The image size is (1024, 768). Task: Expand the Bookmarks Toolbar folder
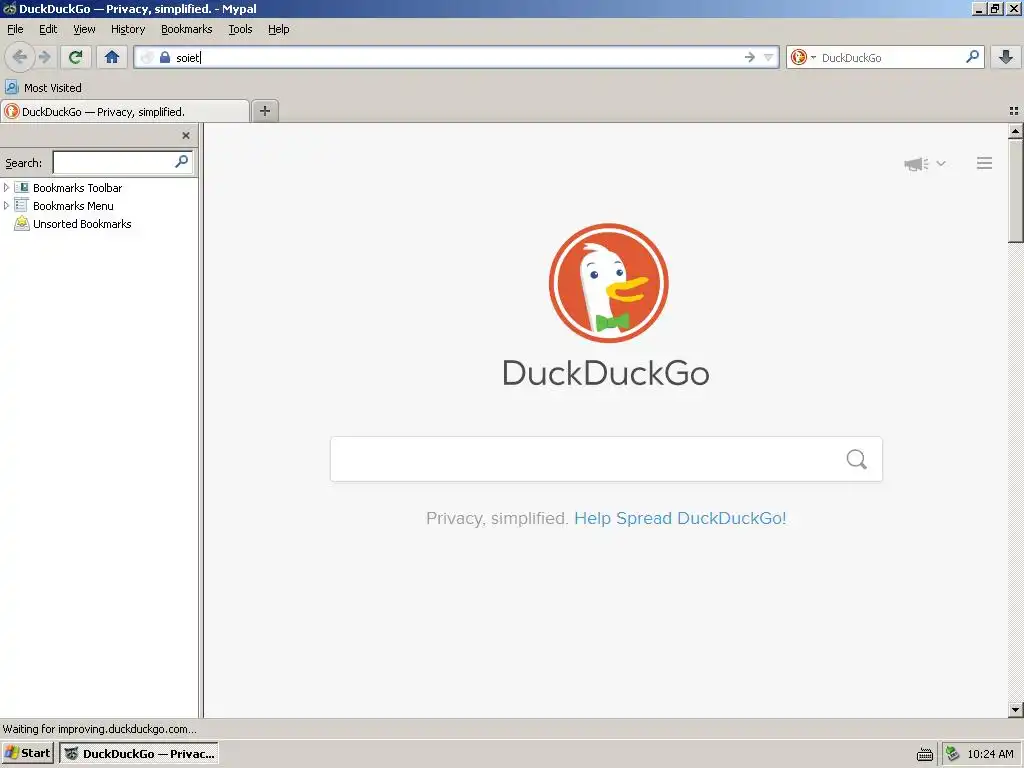pyautogui.click(x=7, y=187)
